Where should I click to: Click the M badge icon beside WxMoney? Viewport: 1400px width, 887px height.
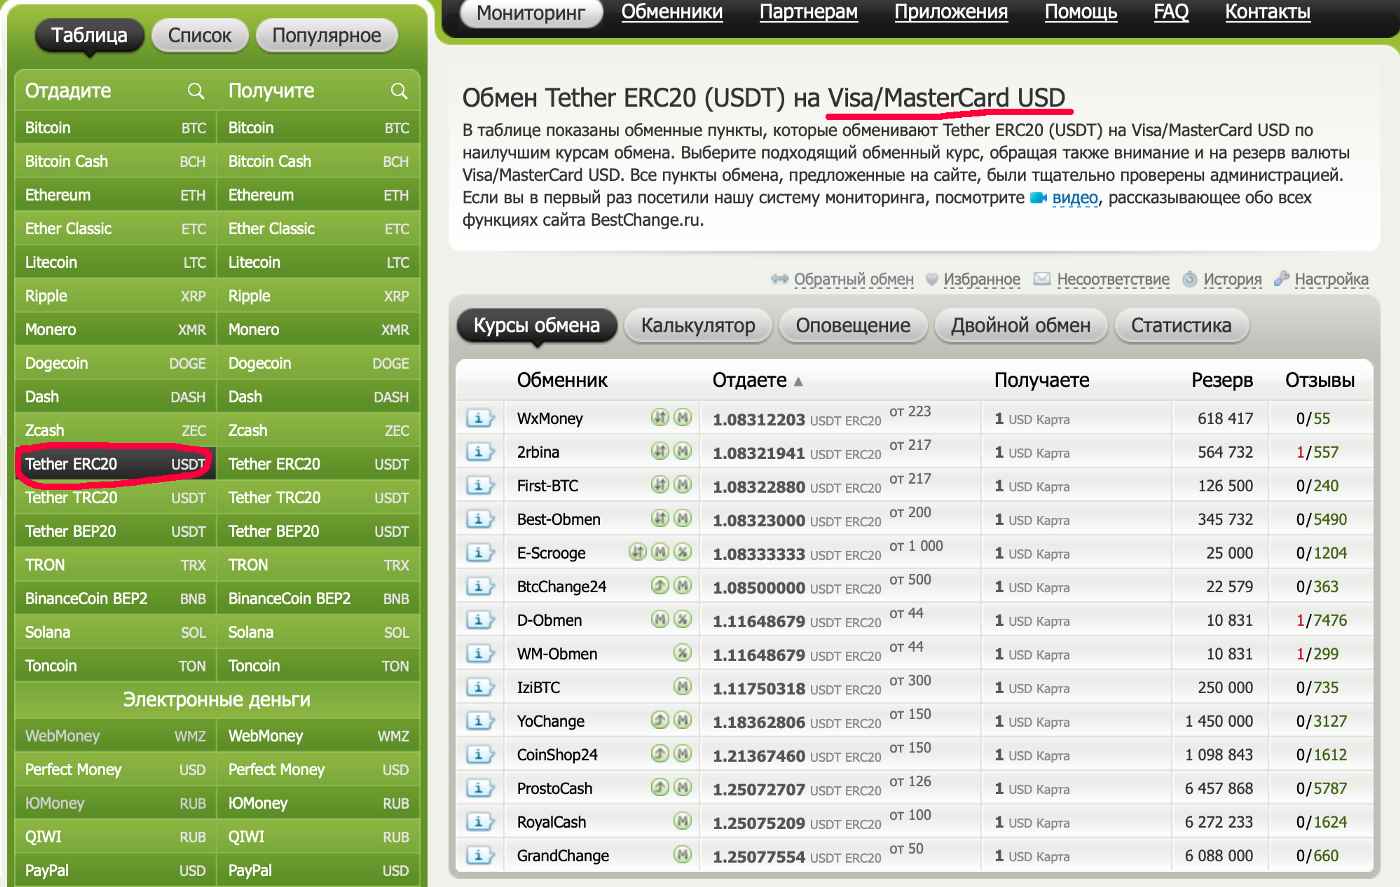coord(683,418)
